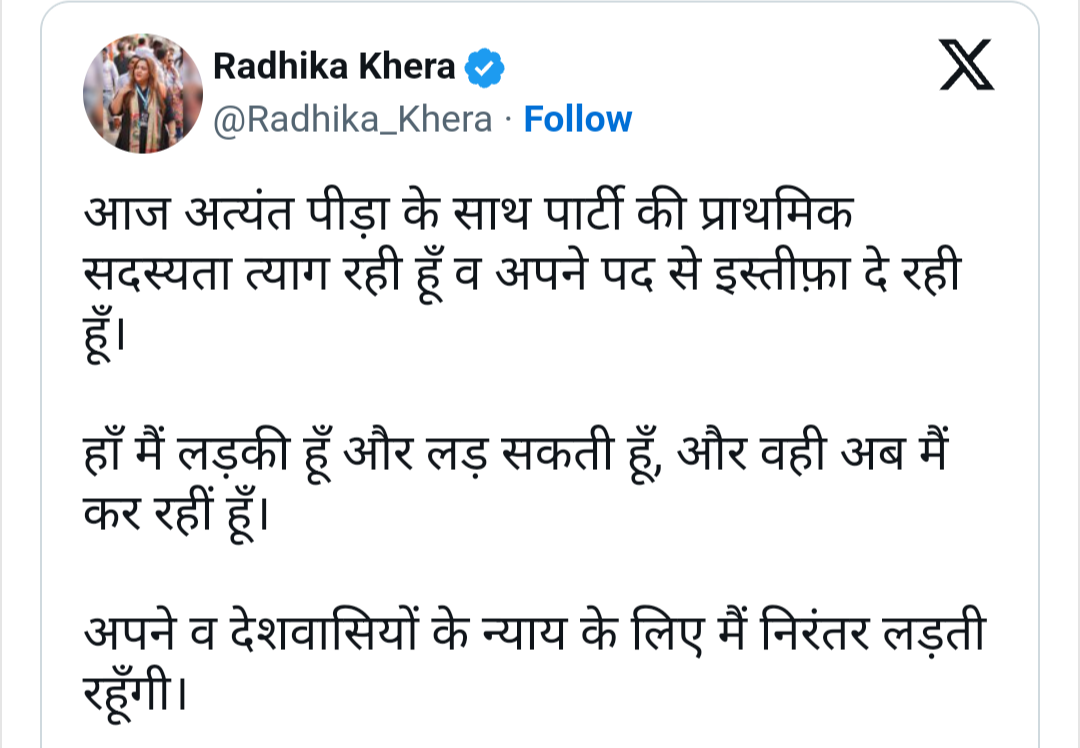Click the final word रहूँगी।
1080x748 pixels.
pyautogui.click(x=135, y=691)
